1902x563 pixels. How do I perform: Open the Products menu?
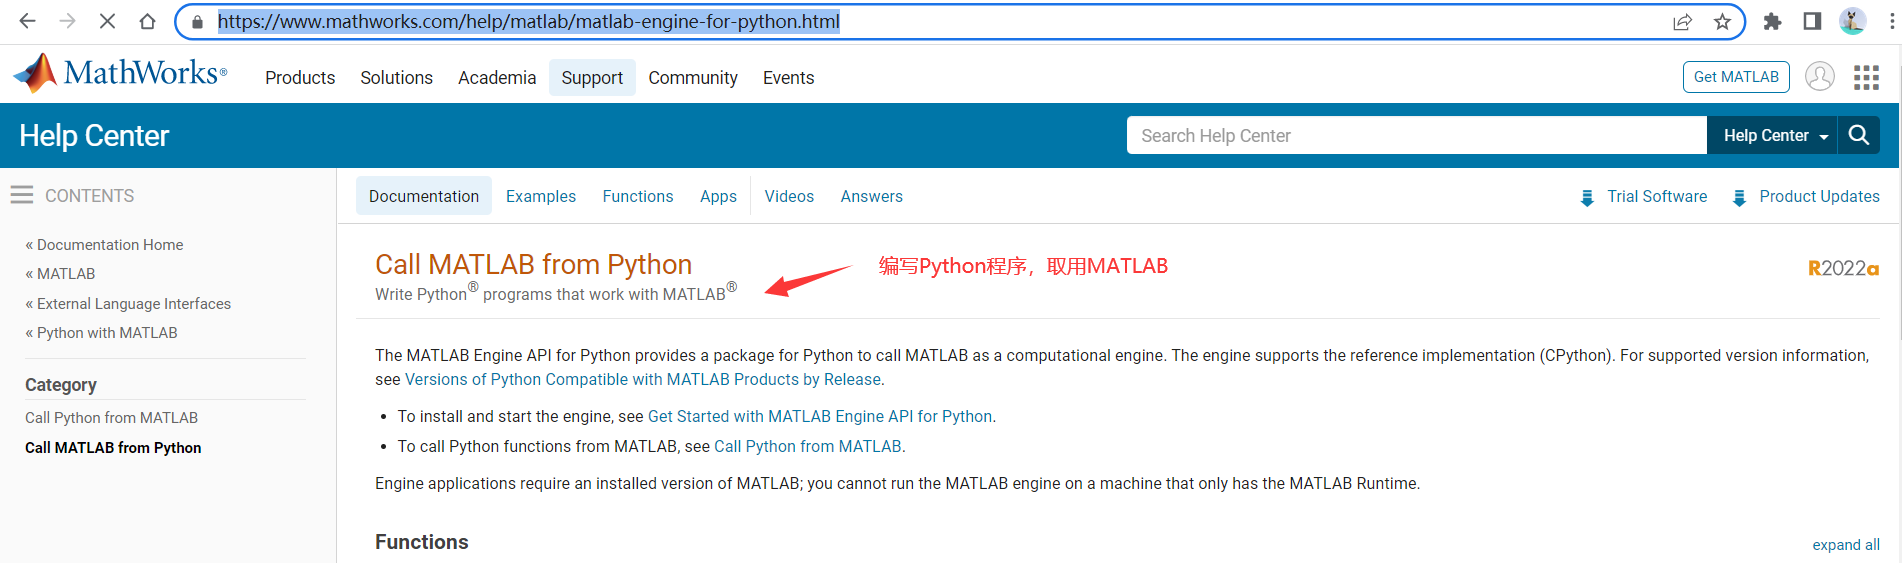coord(300,78)
